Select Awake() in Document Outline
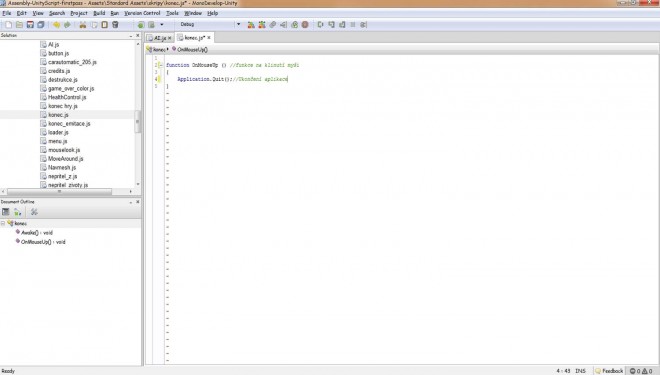Image resolution: width=660 pixels, height=375 pixels. (35, 233)
